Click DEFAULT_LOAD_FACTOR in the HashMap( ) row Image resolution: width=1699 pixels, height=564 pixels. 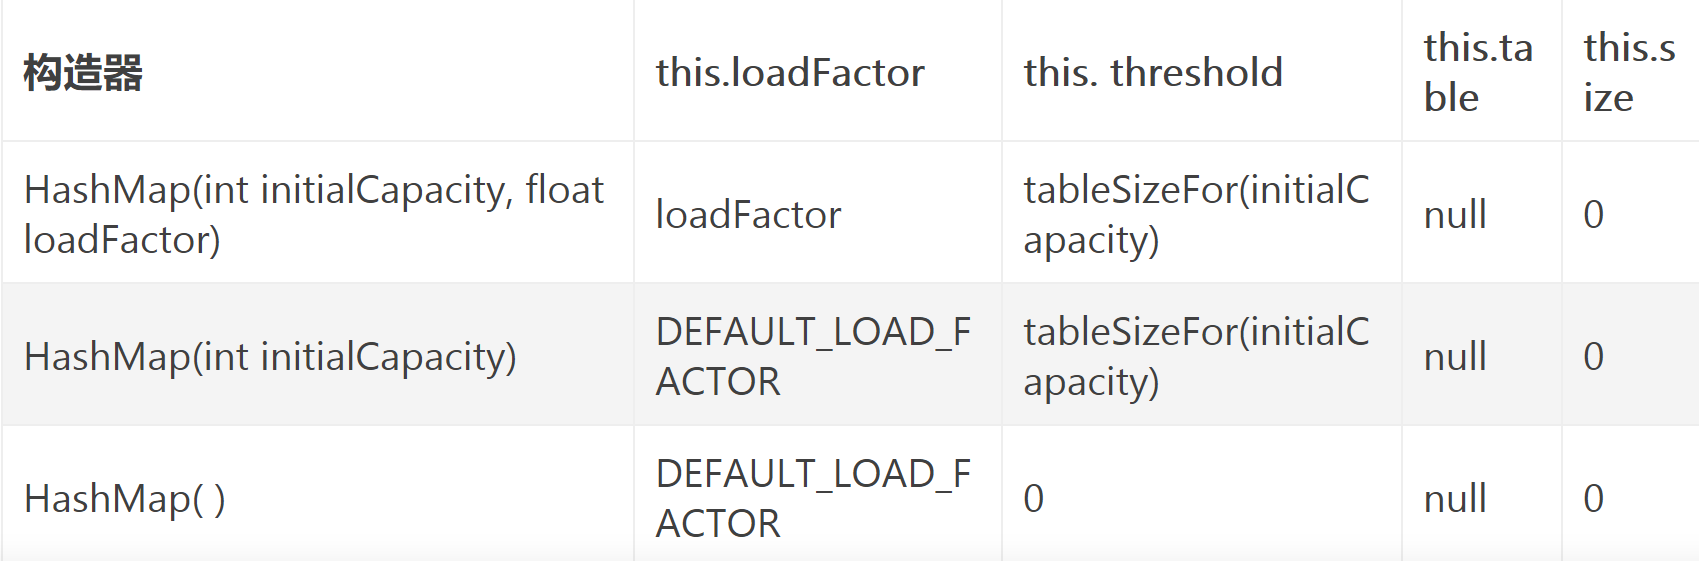pyautogui.click(x=813, y=498)
